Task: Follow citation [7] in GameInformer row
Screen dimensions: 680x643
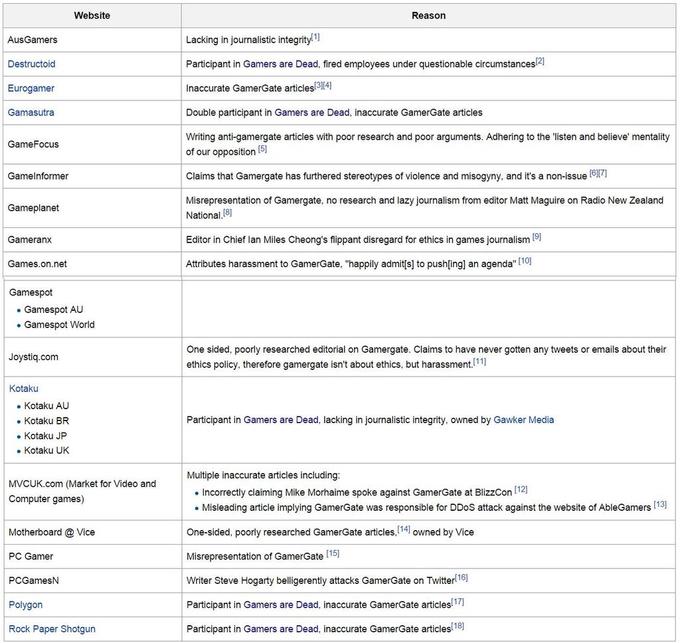Action: pos(603,173)
